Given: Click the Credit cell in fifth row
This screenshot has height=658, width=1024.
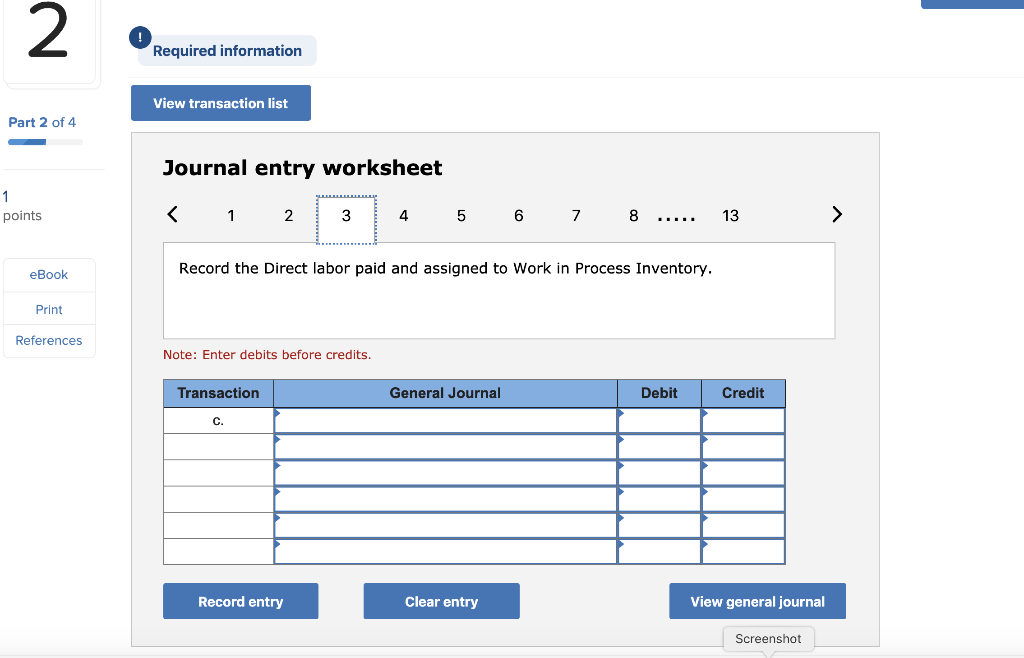Looking at the screenshot, I should (x=743, y=525).
